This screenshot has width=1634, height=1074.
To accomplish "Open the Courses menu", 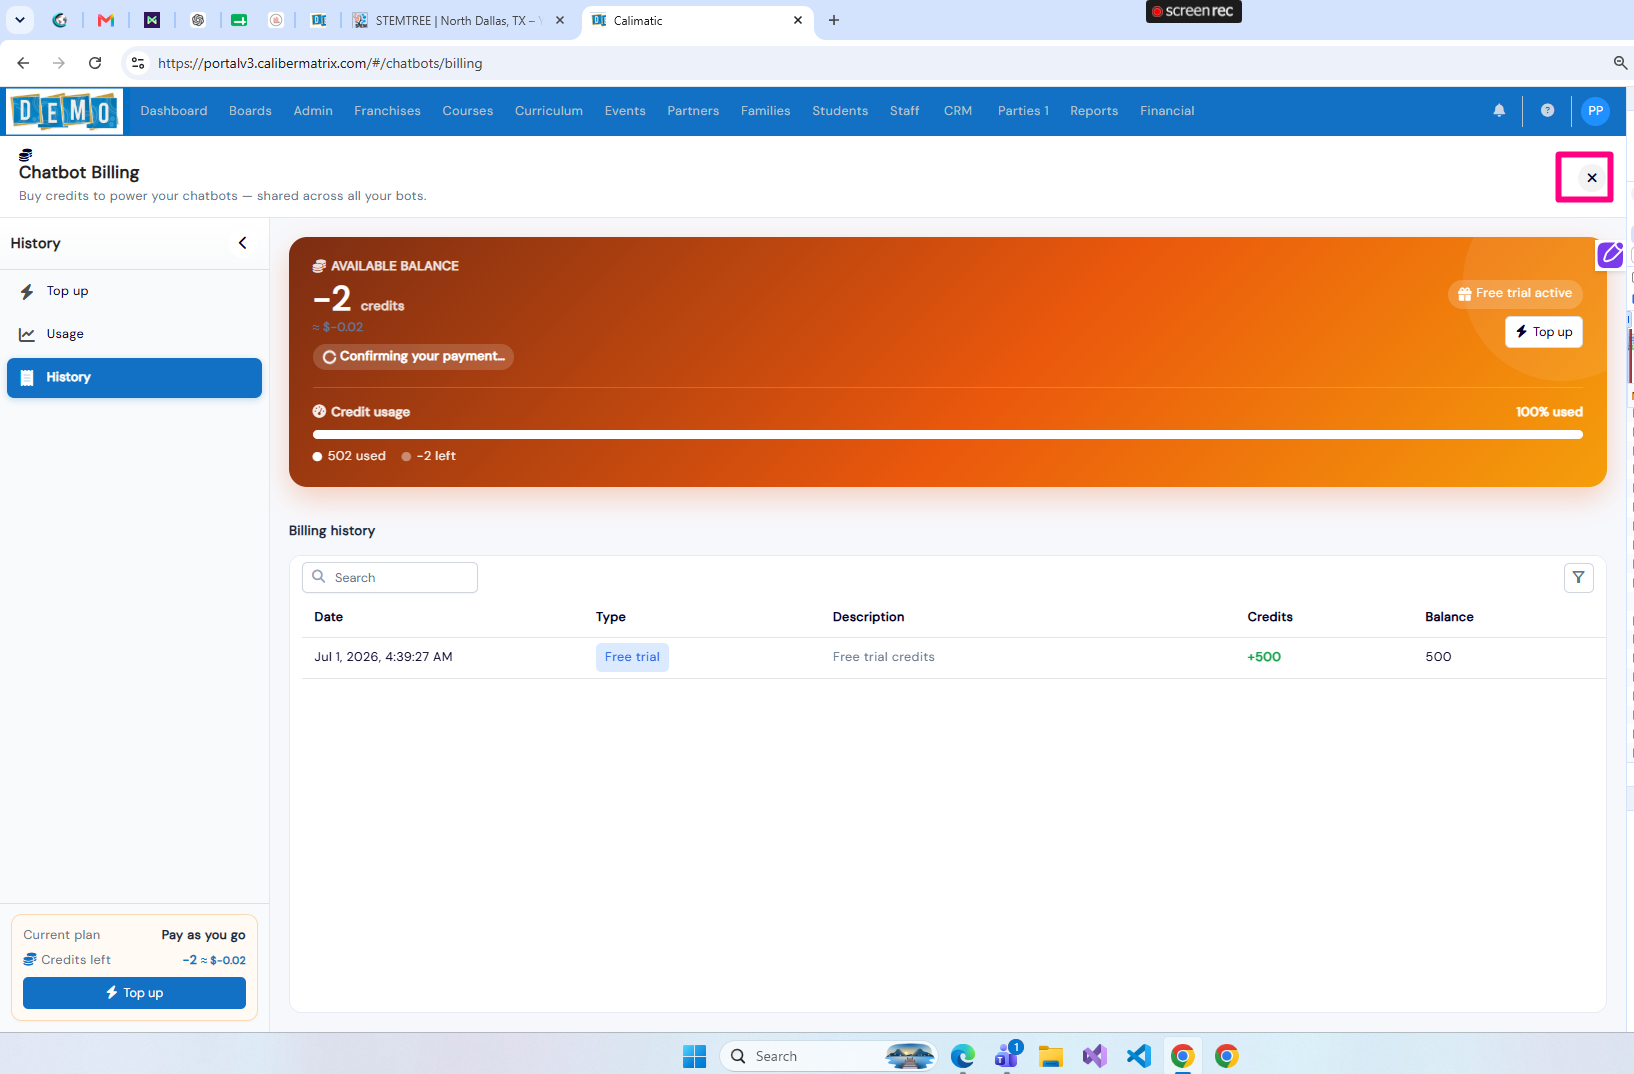I will point(468,111).
